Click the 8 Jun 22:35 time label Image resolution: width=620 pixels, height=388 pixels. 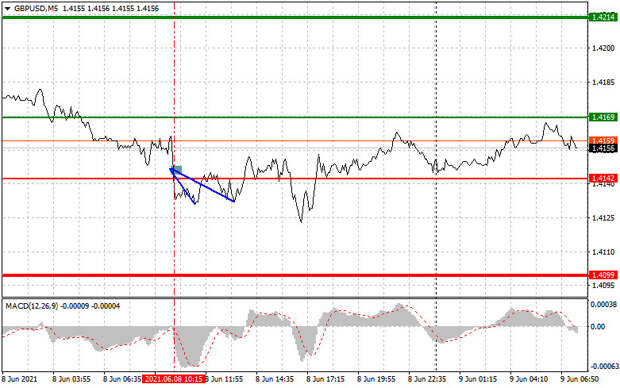pos(427,379)
